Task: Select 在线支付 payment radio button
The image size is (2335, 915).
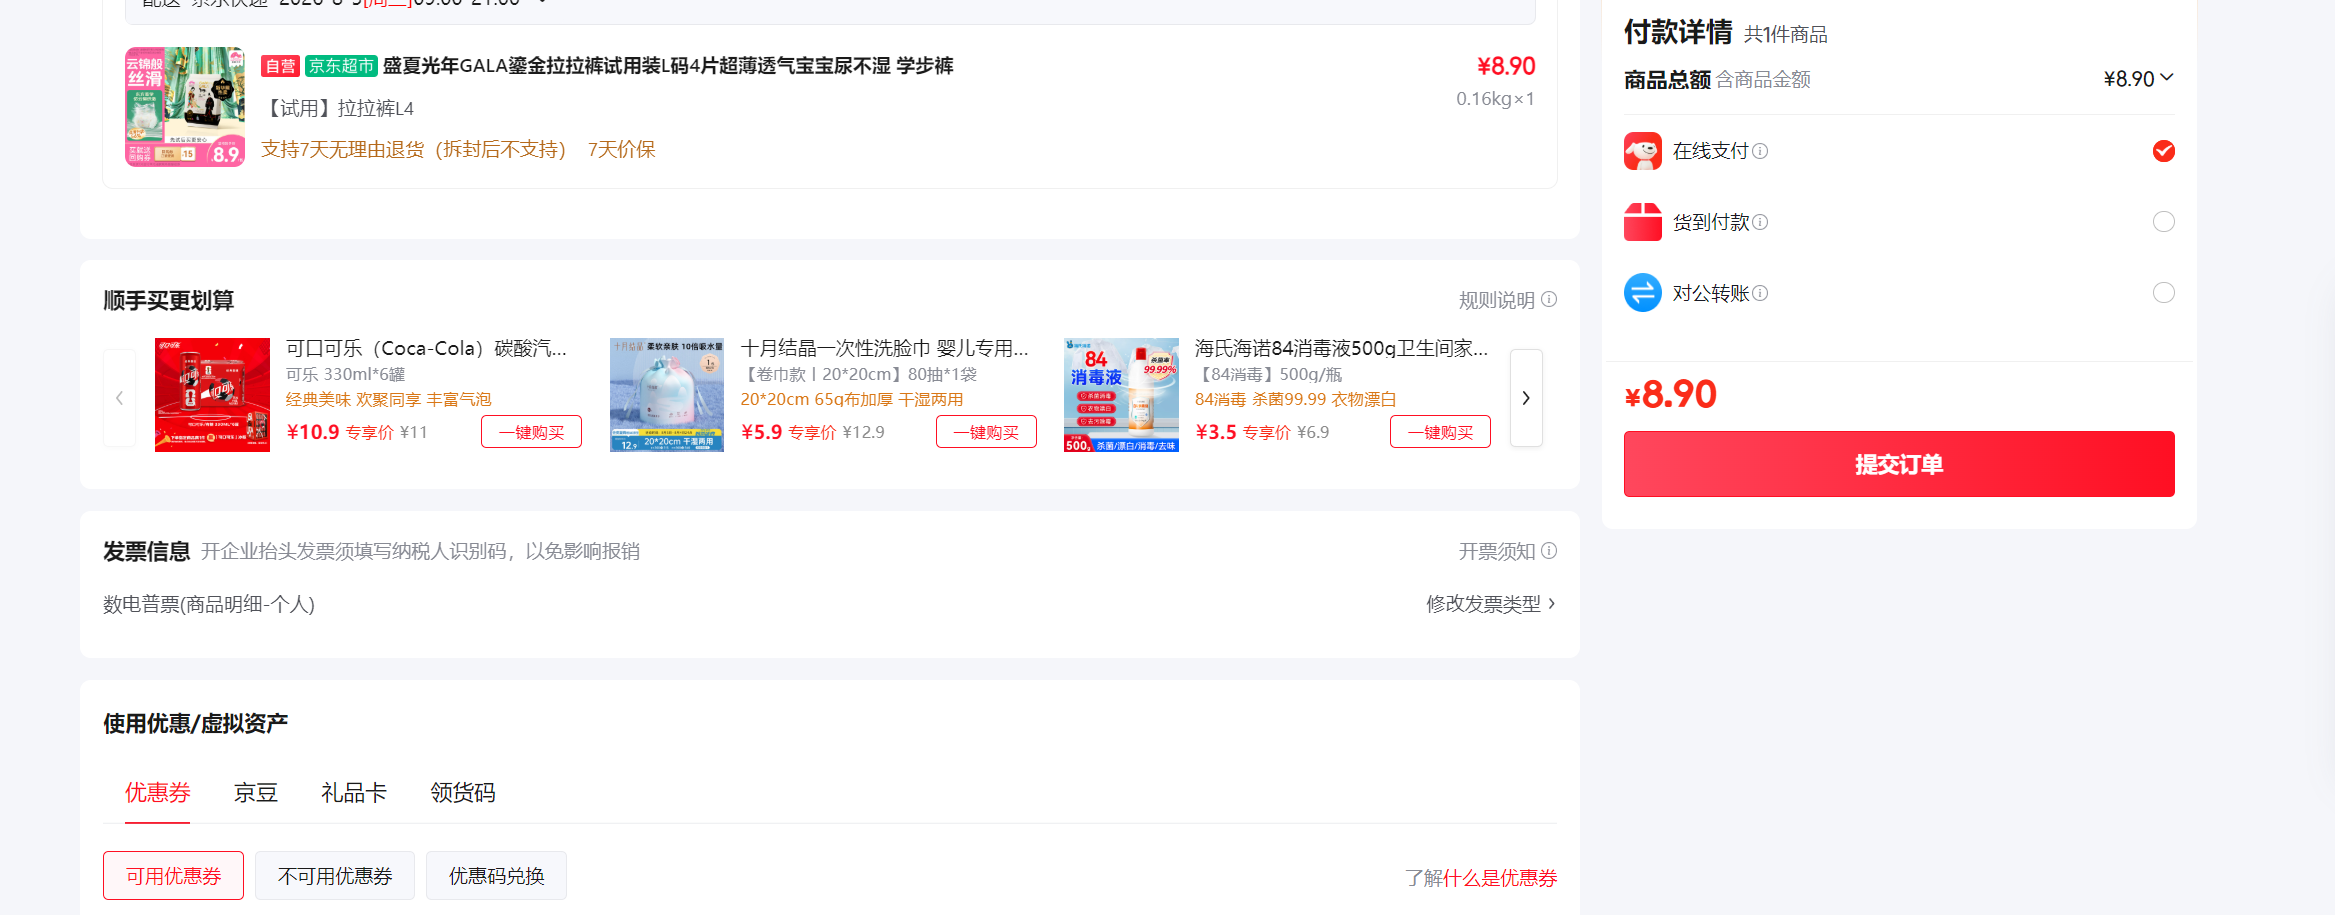Action: tap(2164, 151)
